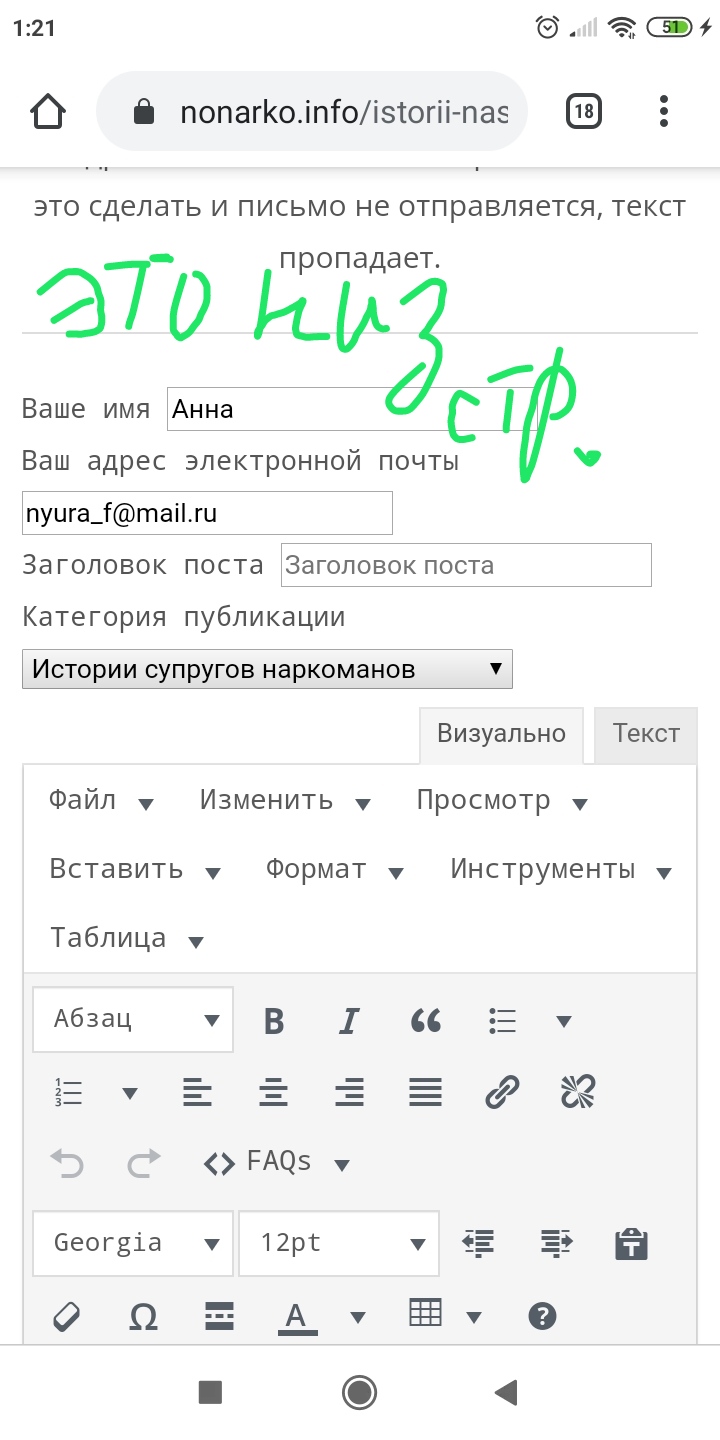This screenshot has width=720, height=1440.
Task: Open Категория публикации select box
Action: 267,669
